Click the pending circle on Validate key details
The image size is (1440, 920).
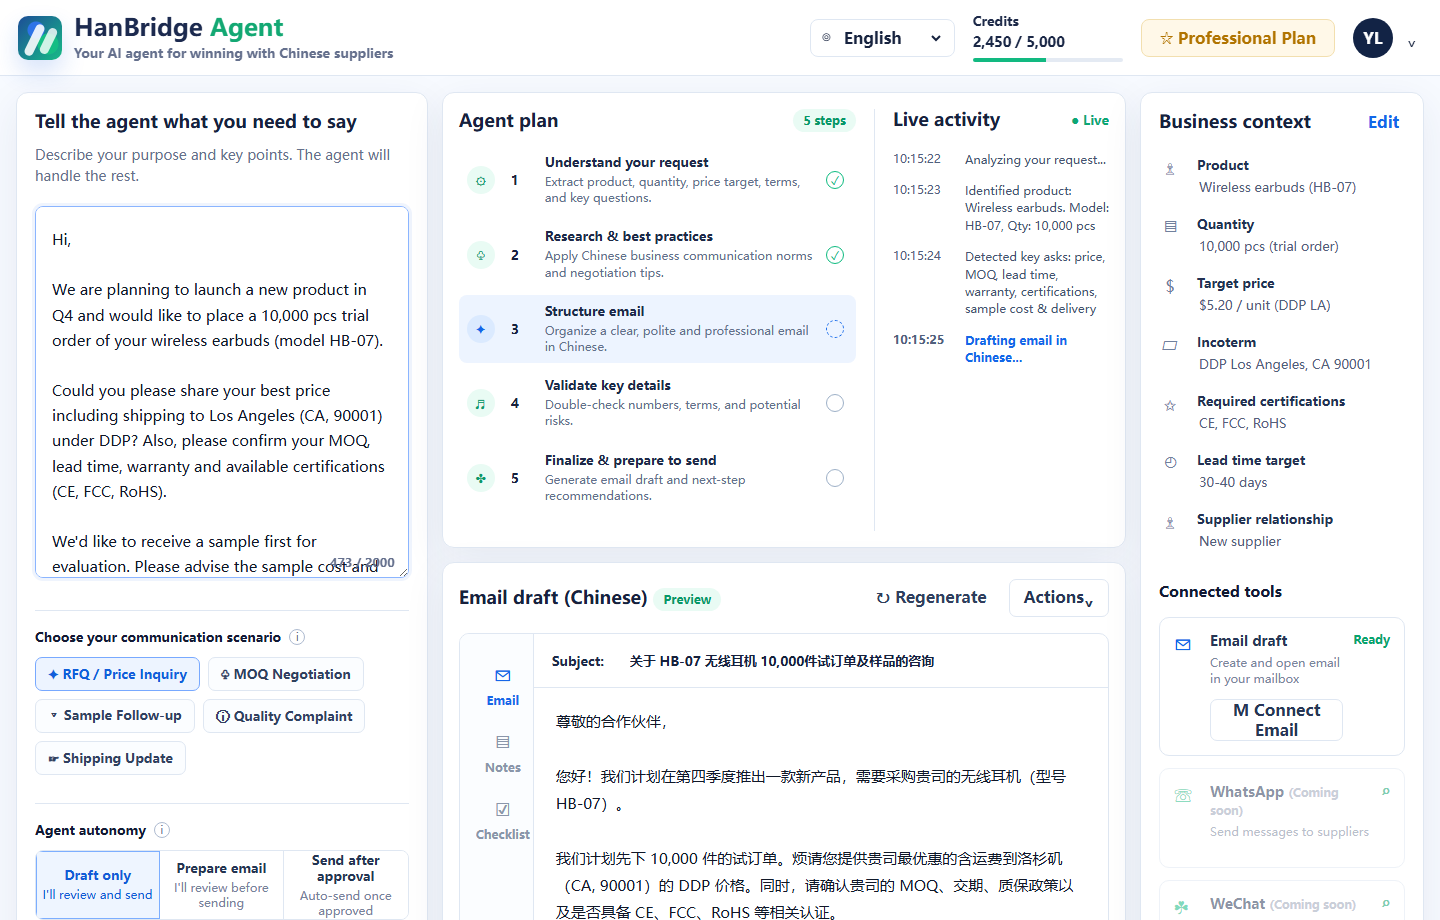tap(835, 403)
